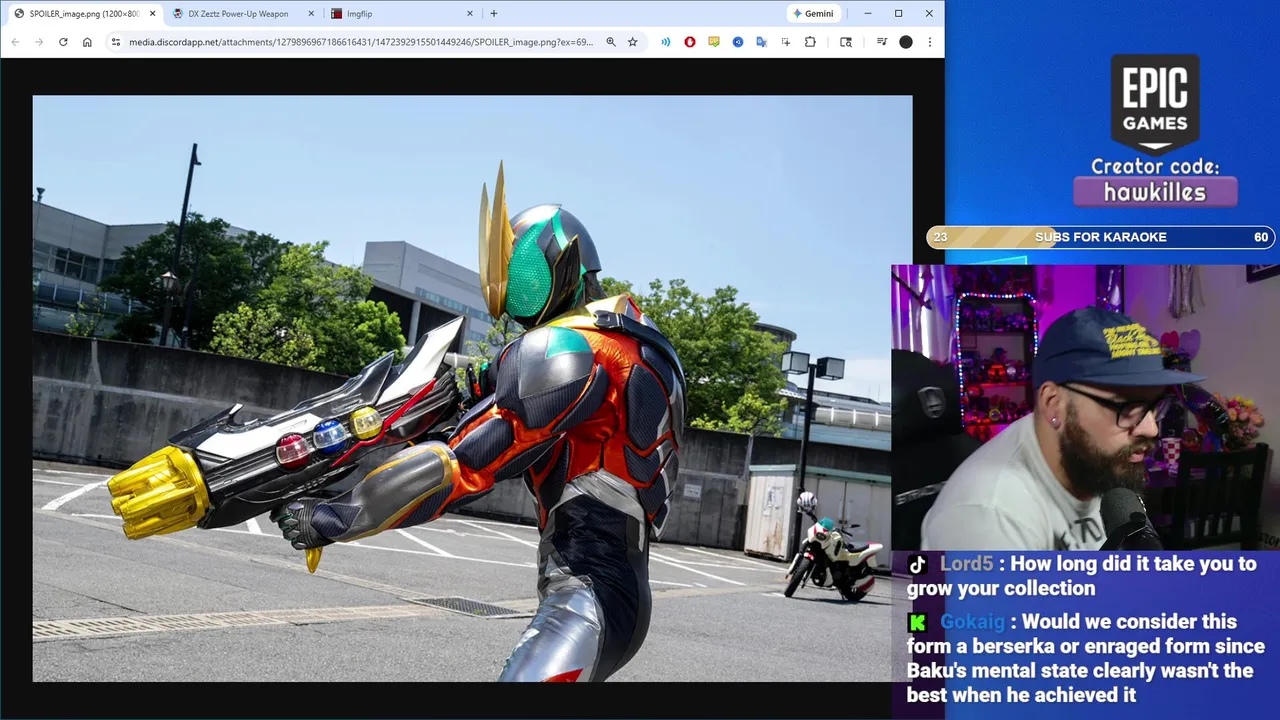
Task: Open the blue circular extension icon
Action: pos(738,42)
